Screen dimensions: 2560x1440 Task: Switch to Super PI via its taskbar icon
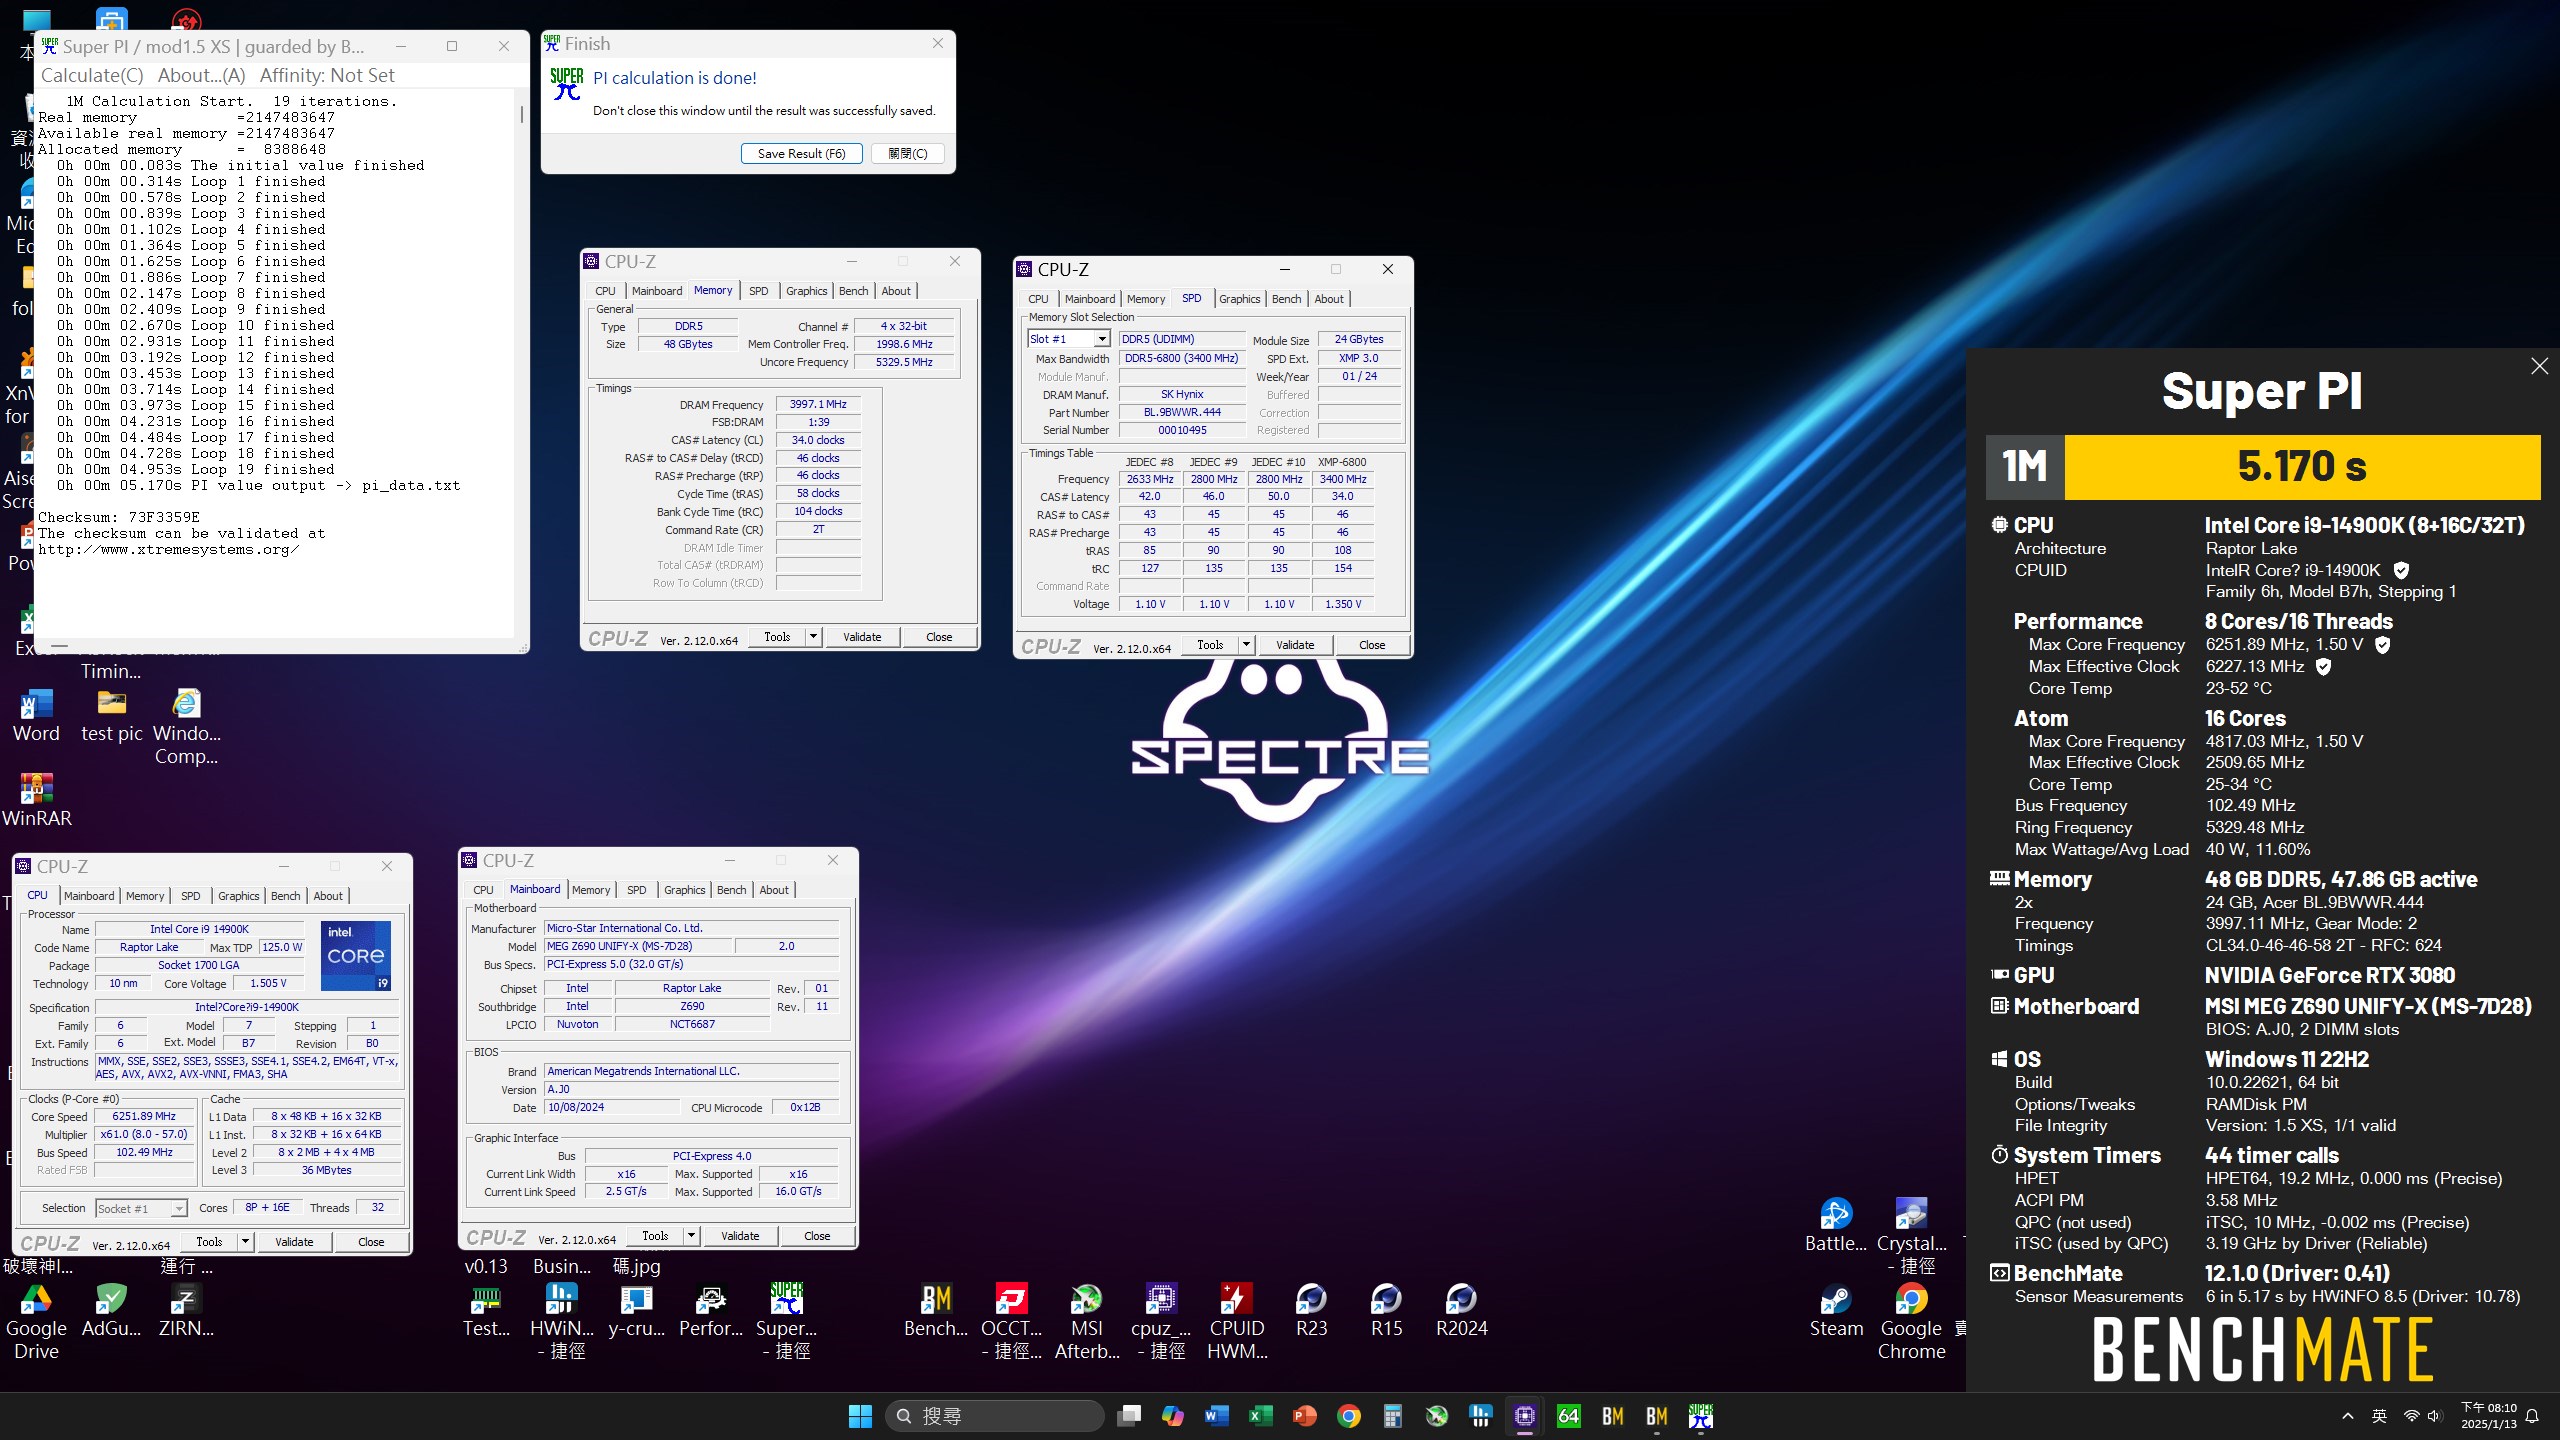[1700, 1416]
